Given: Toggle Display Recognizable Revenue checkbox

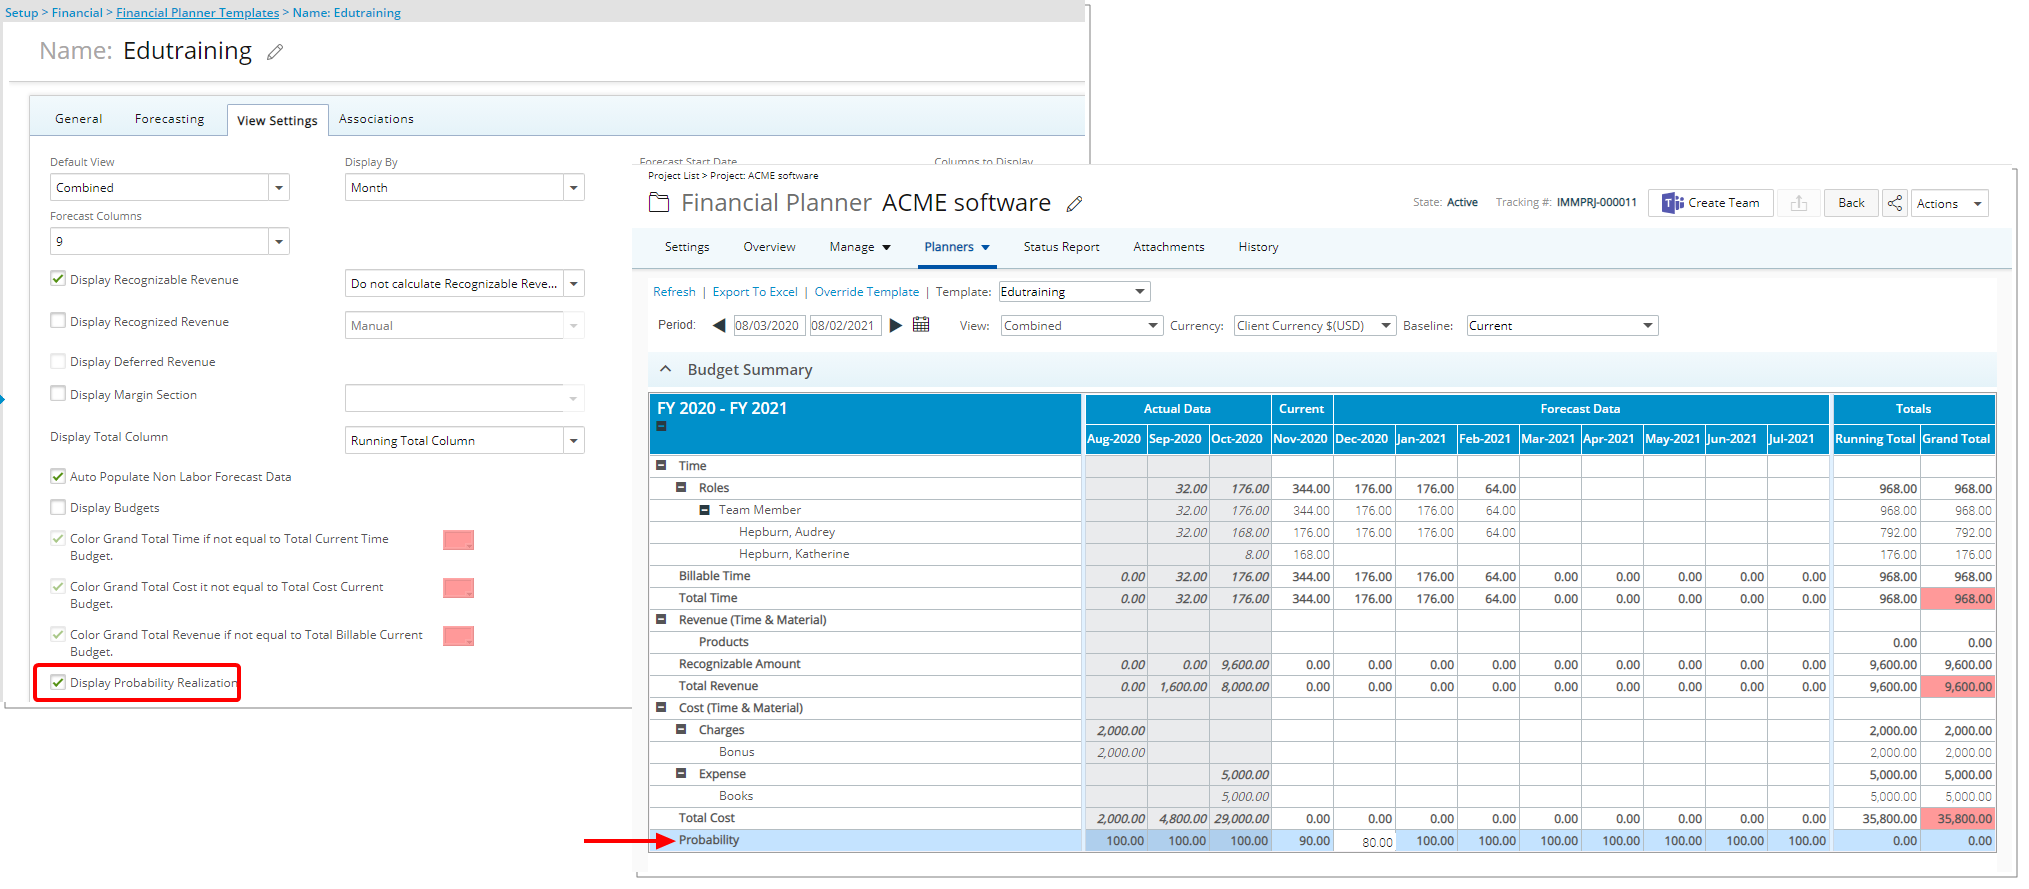Looking at the screenshot, I should 58,279.
